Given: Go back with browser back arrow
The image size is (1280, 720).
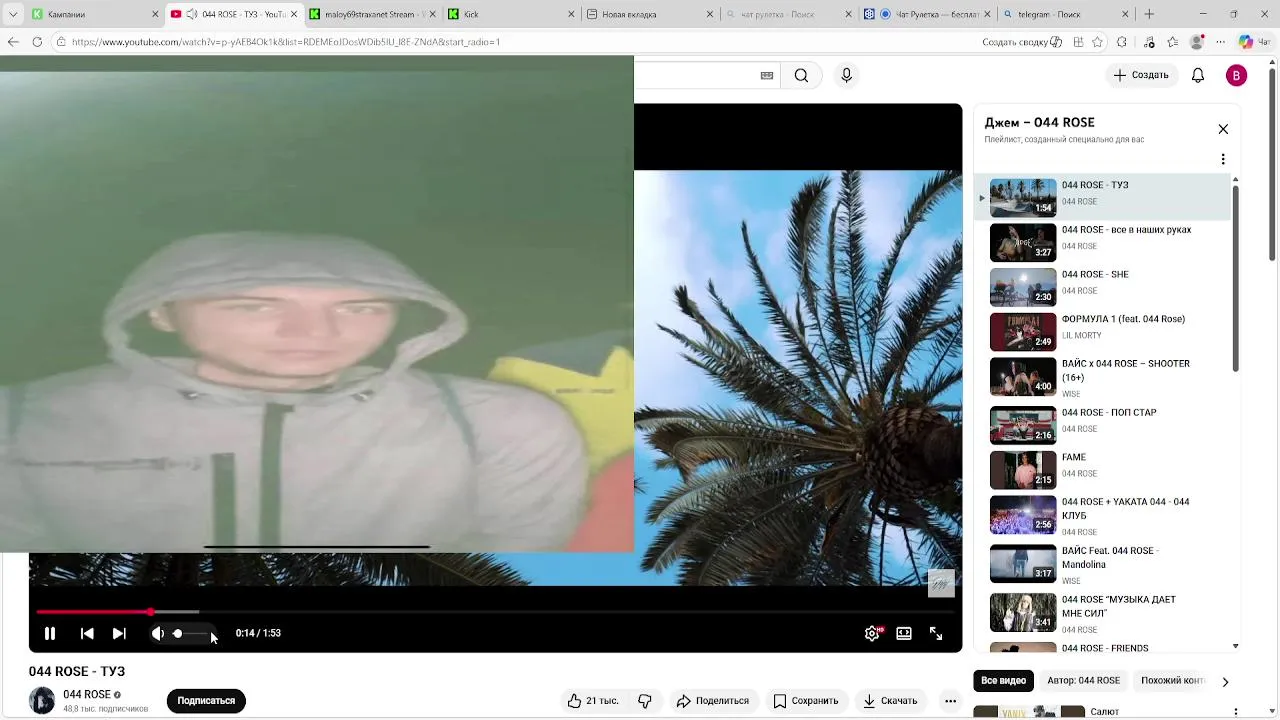Looking at the screenshot, I should (13, 42).
